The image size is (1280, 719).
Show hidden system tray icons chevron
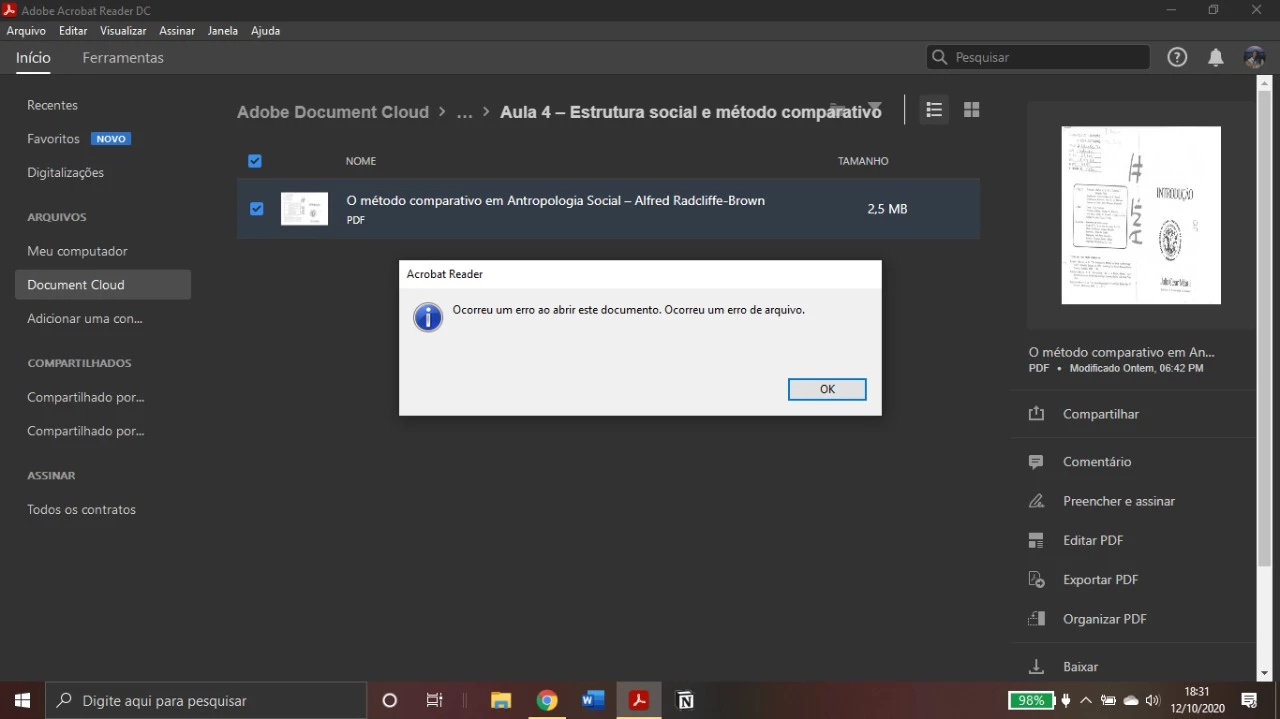click(x=1086, y=701)
